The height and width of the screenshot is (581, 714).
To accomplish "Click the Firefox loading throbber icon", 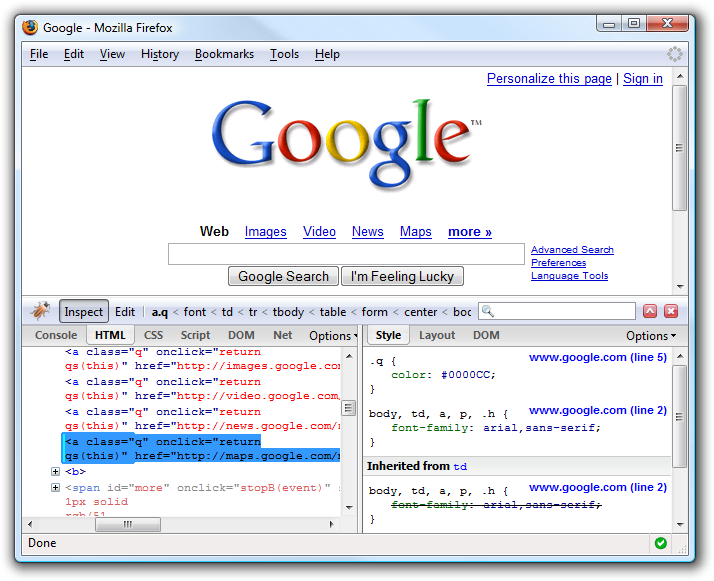I will 675,54.
